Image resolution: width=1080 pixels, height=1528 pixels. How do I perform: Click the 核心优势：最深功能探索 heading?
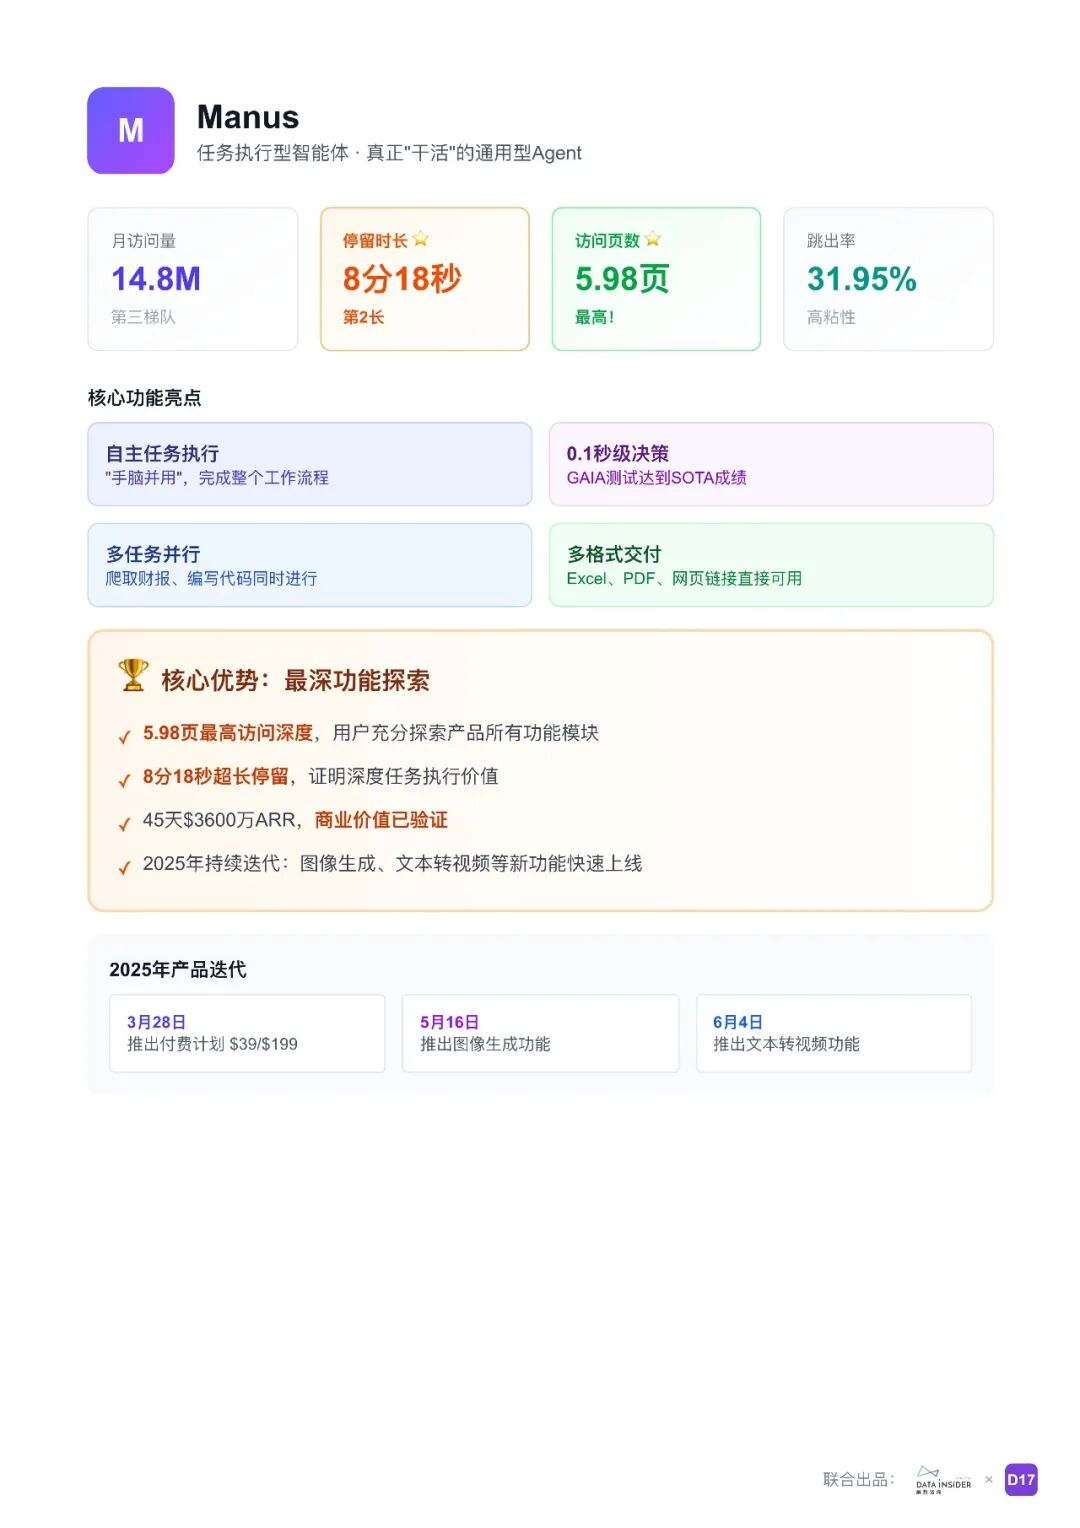296,680
